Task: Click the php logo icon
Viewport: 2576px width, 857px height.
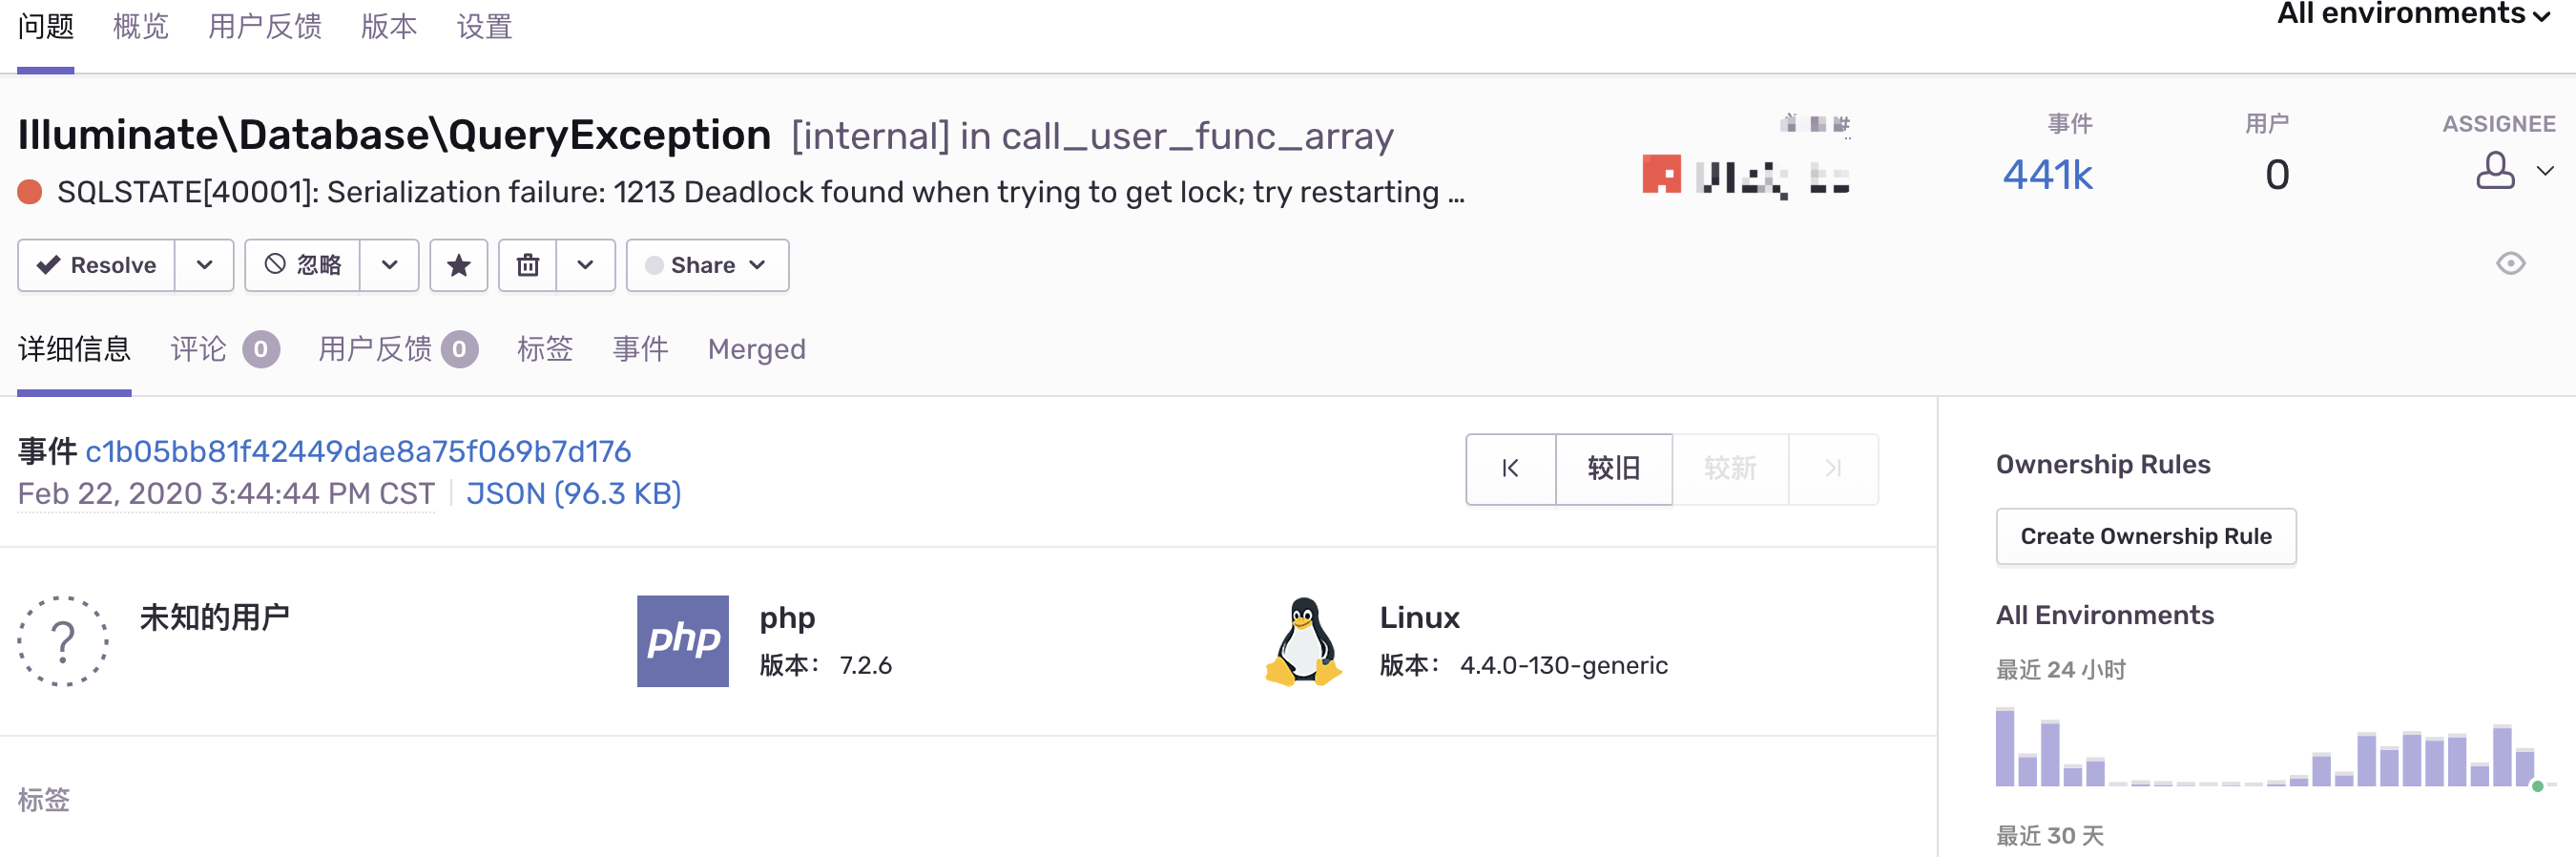Action: click(x=682, y=640)
